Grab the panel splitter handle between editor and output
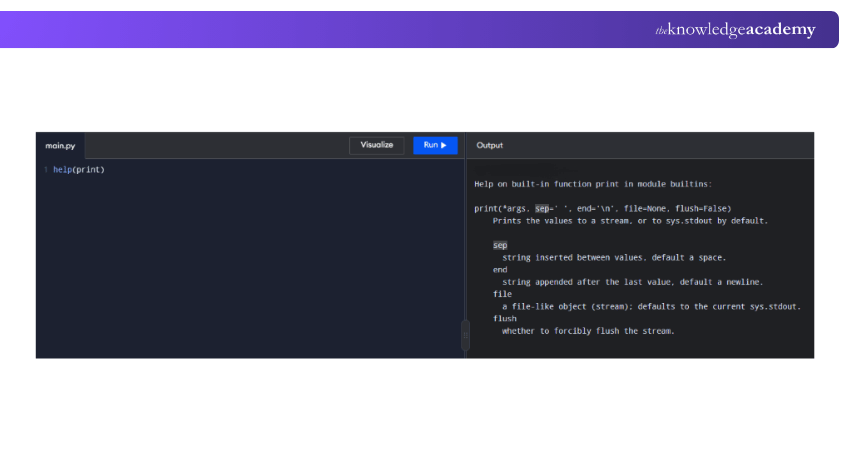 tap(465, 335)
